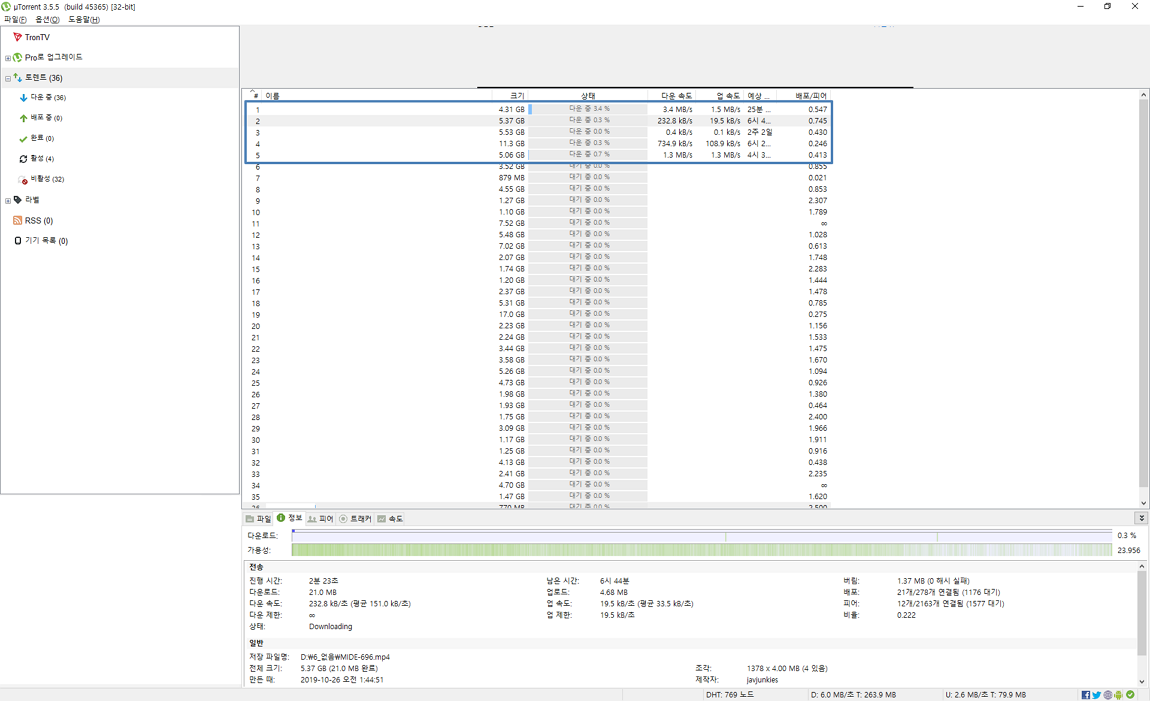
Task: Filter by seeding green up arrow icon
Action: pos(23,118)
